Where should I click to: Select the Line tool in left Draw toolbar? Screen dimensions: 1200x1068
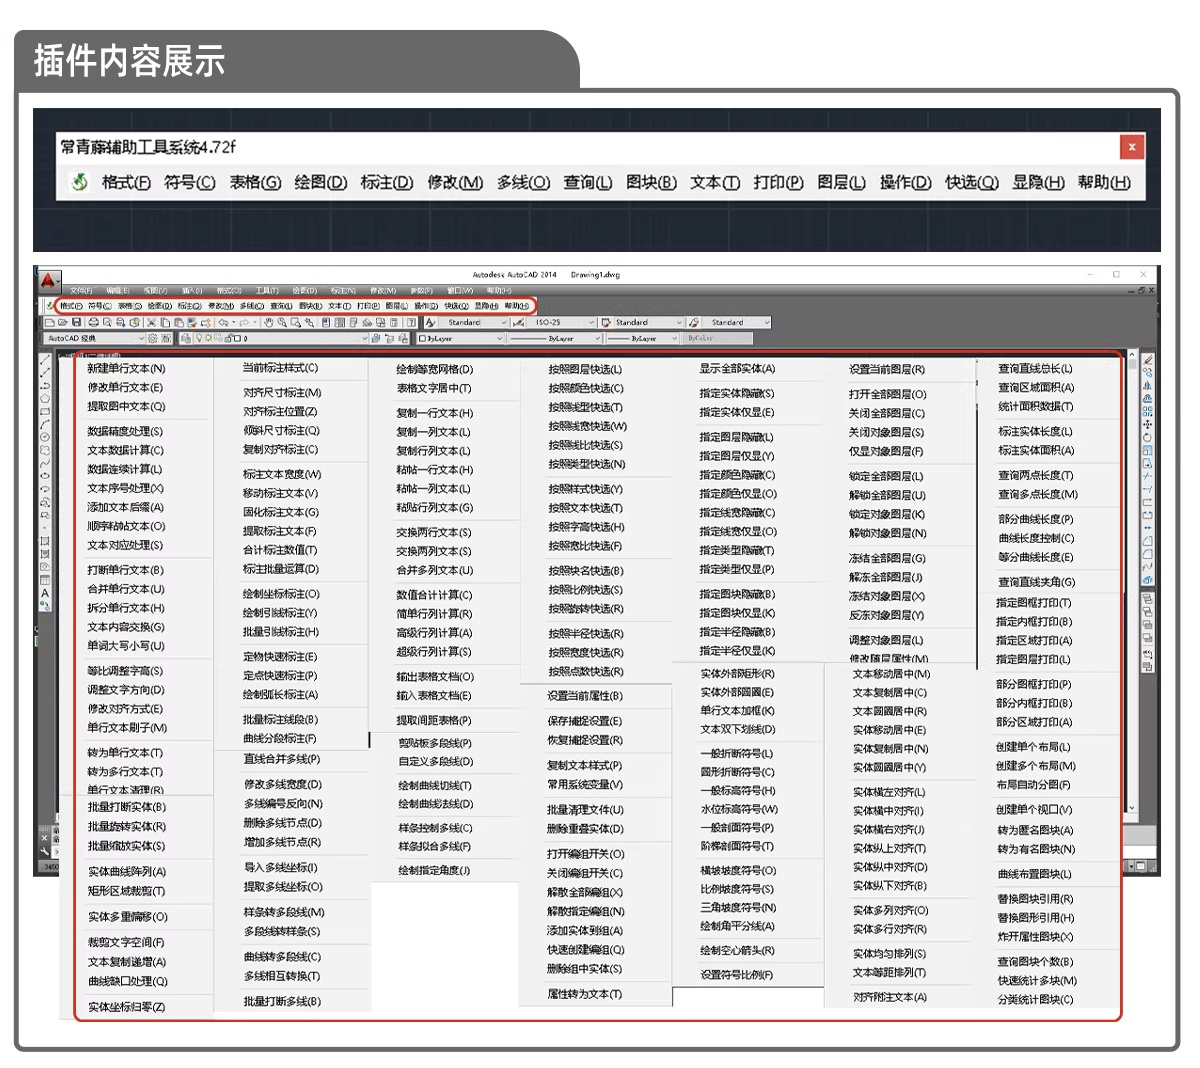[45, 359]
